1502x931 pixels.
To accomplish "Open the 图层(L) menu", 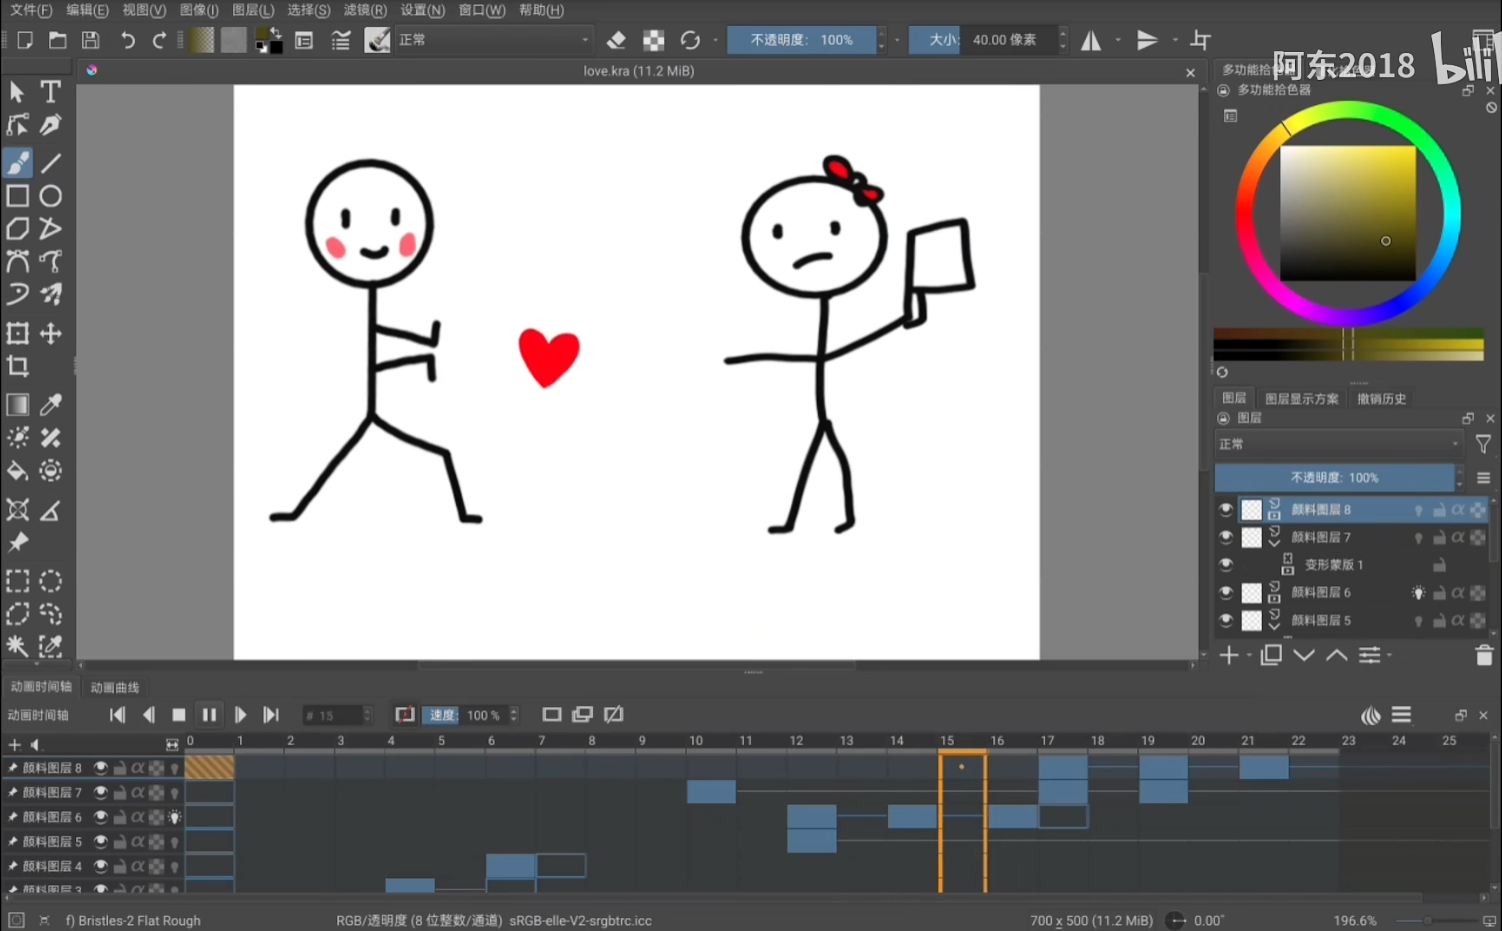I will coord(253,10).
